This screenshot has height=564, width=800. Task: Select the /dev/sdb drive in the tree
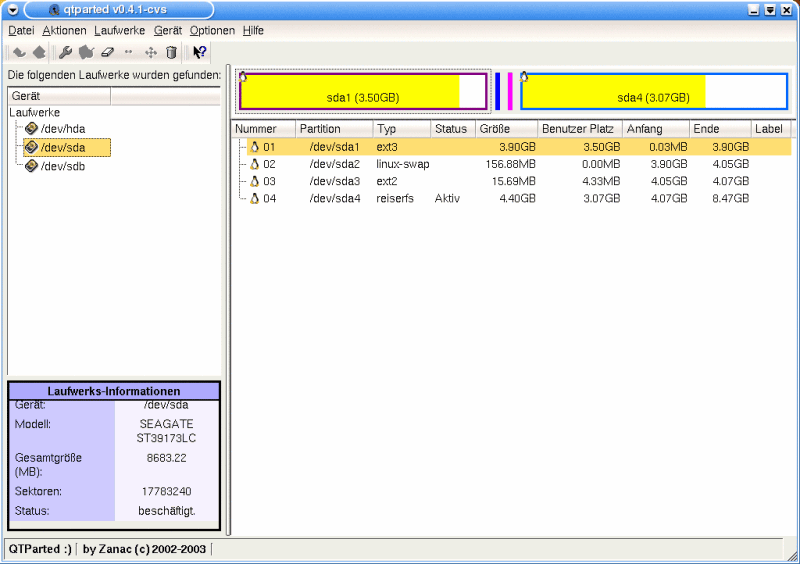click(x=61, y=165)
